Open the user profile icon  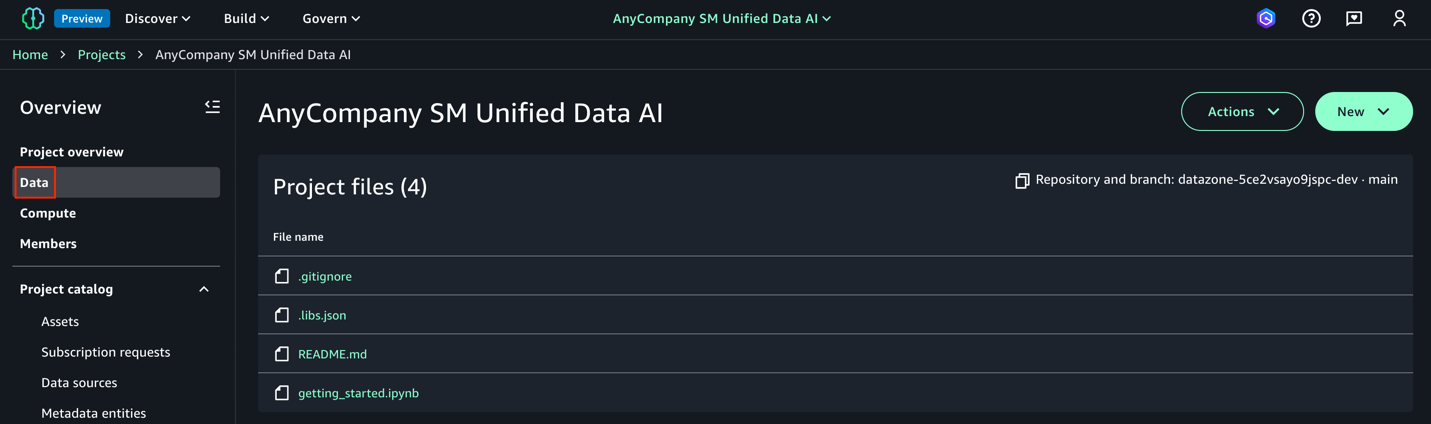pyautogui.click(x=1399, y=18)
